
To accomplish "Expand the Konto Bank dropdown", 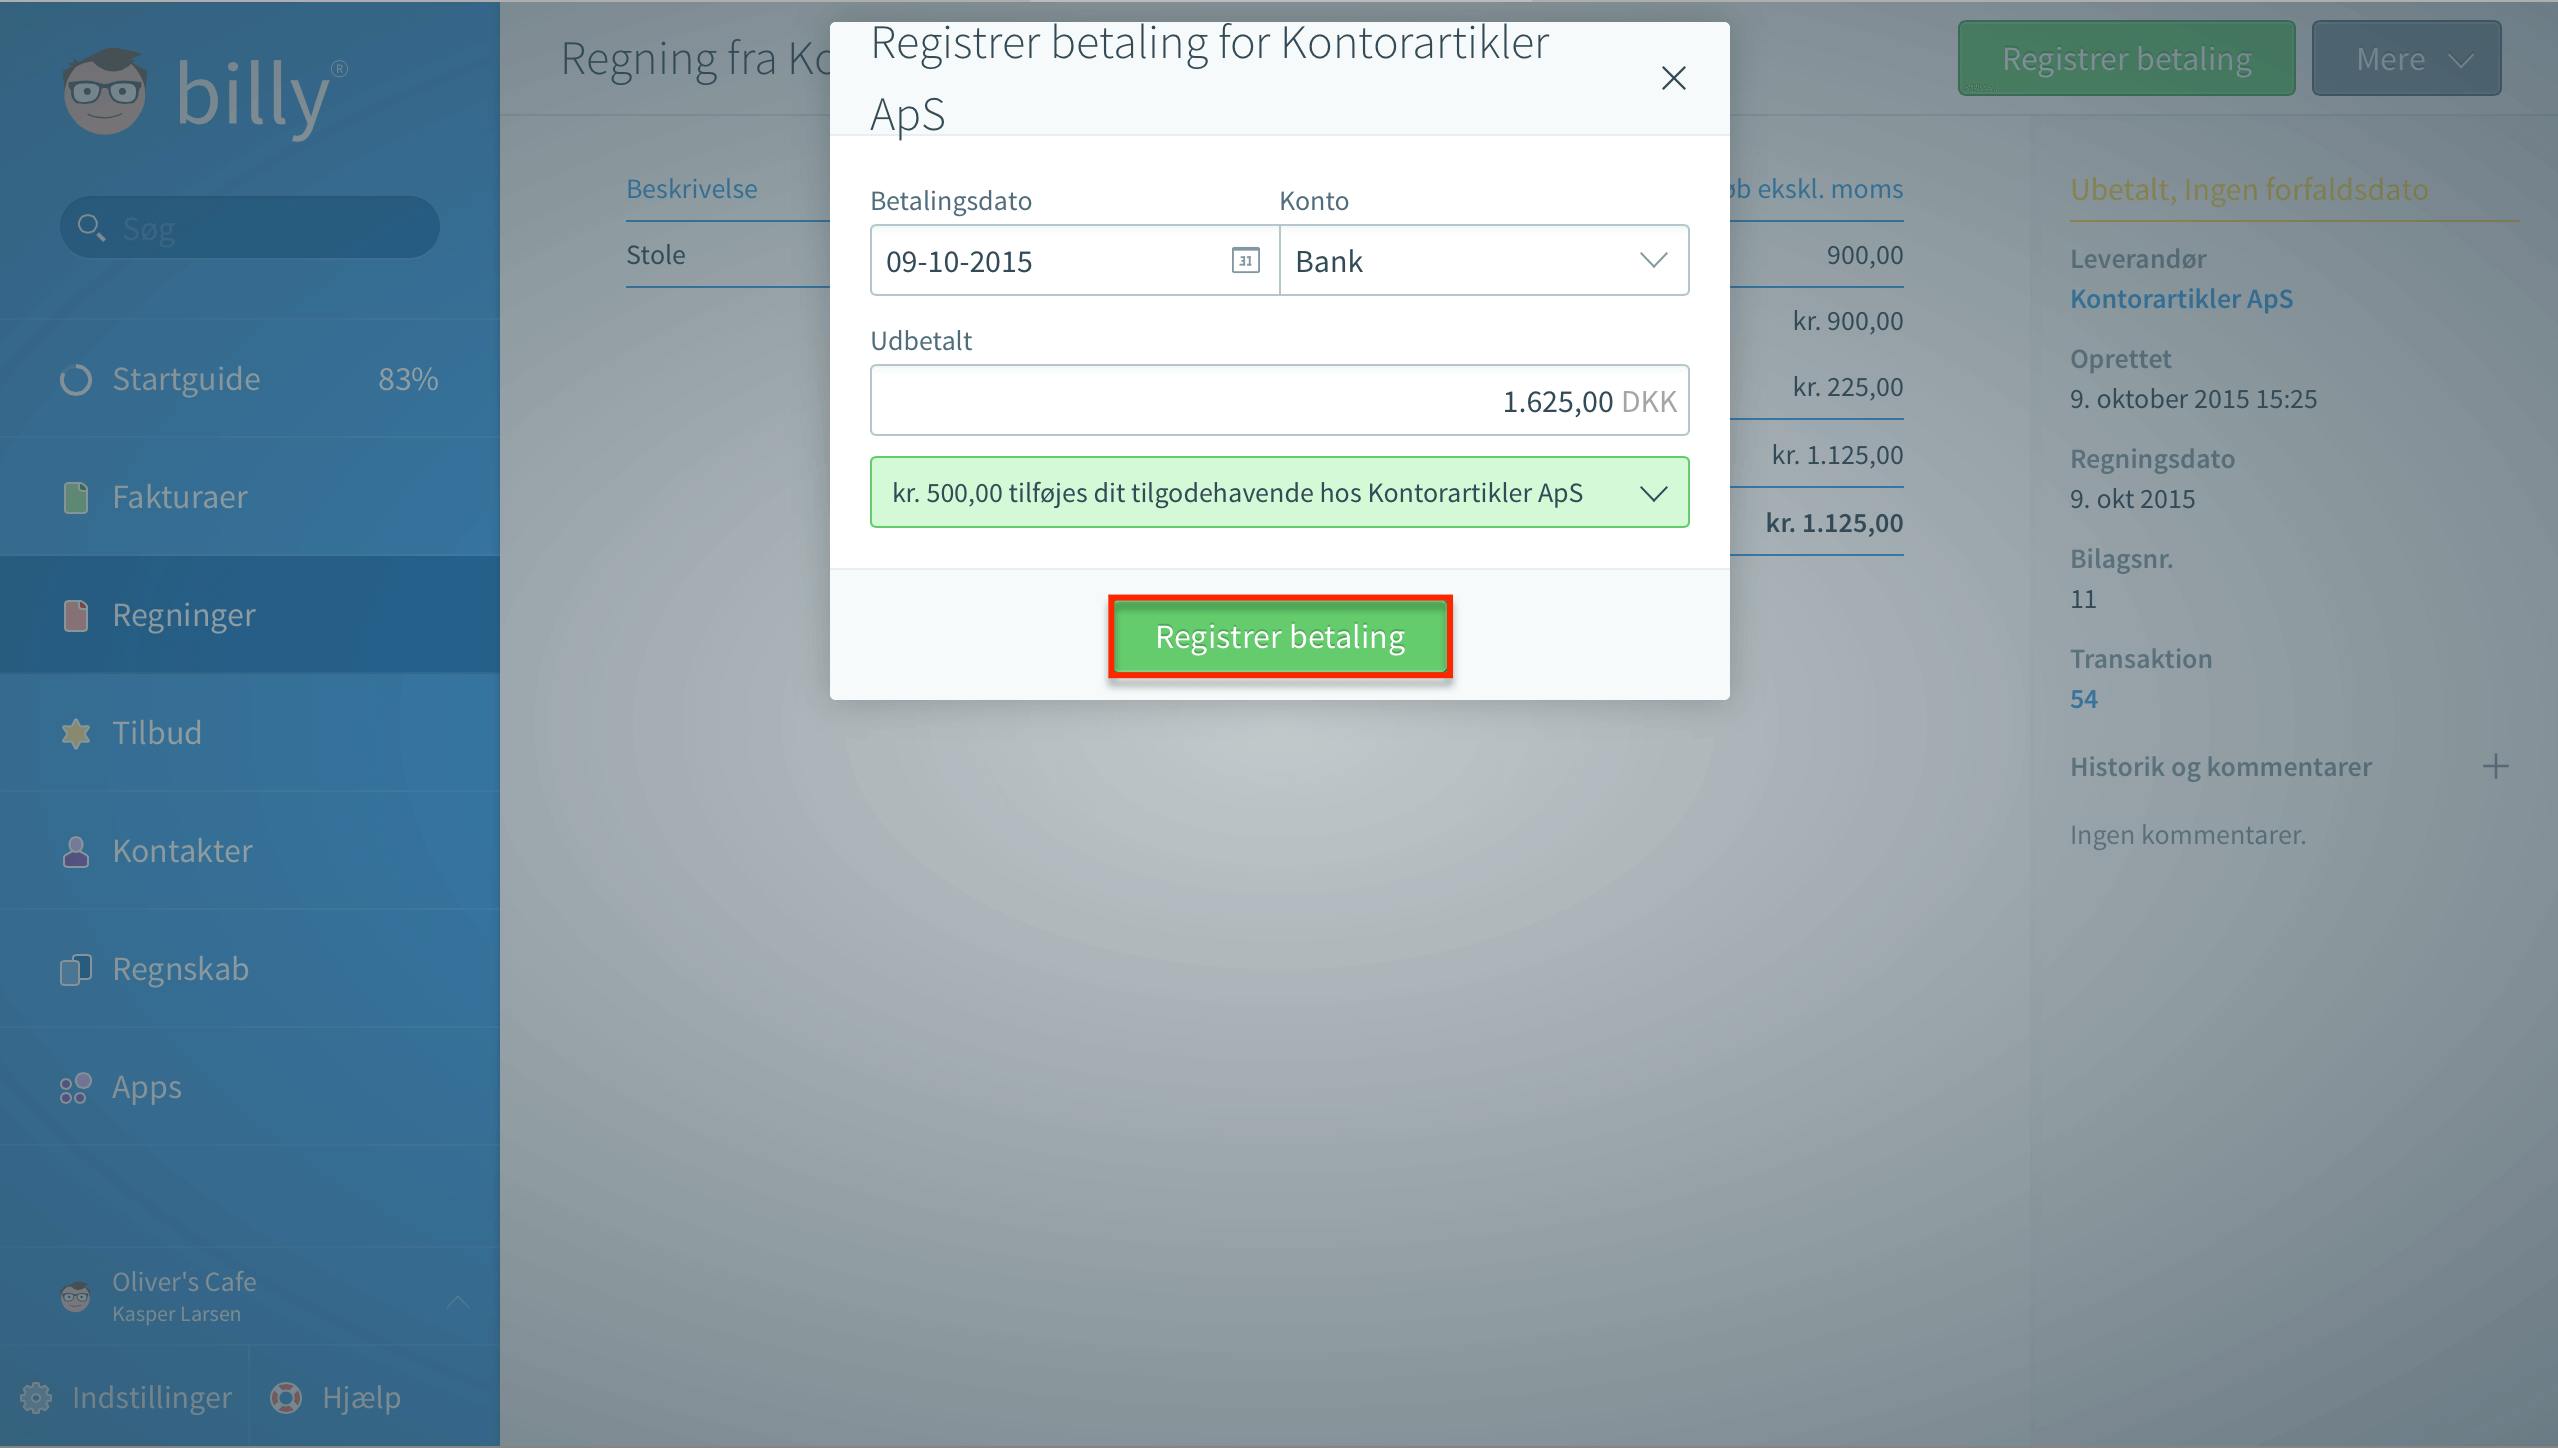I will pos(1484,260).
